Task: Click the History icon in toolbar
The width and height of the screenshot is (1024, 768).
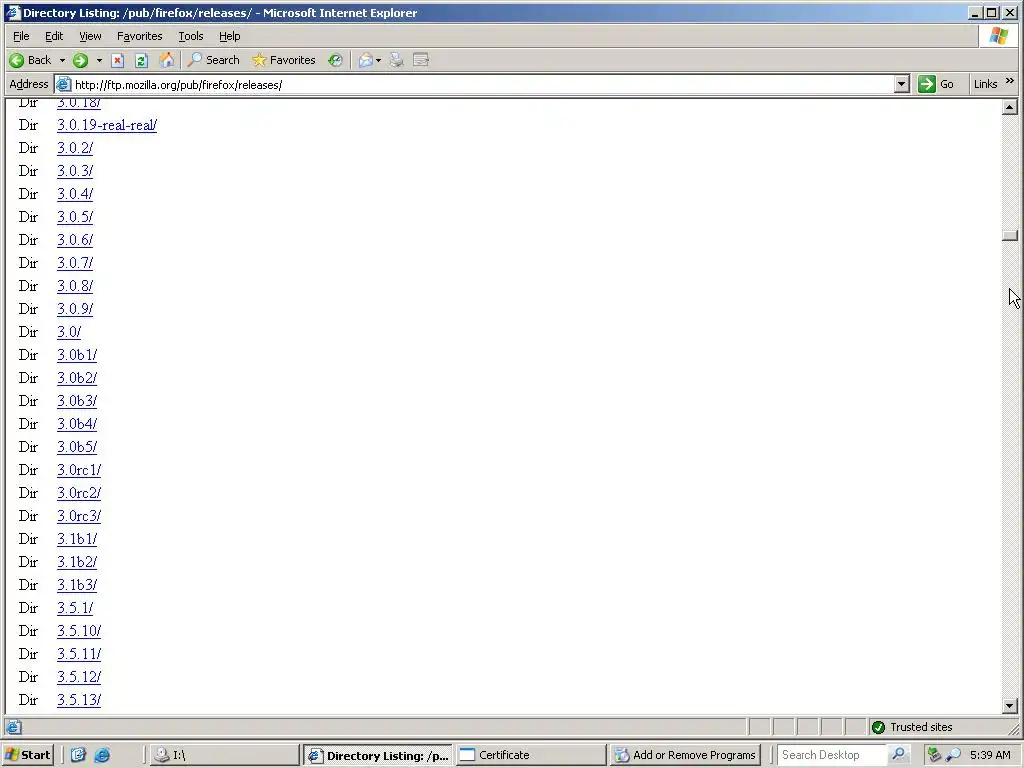Action: [335, 61]
